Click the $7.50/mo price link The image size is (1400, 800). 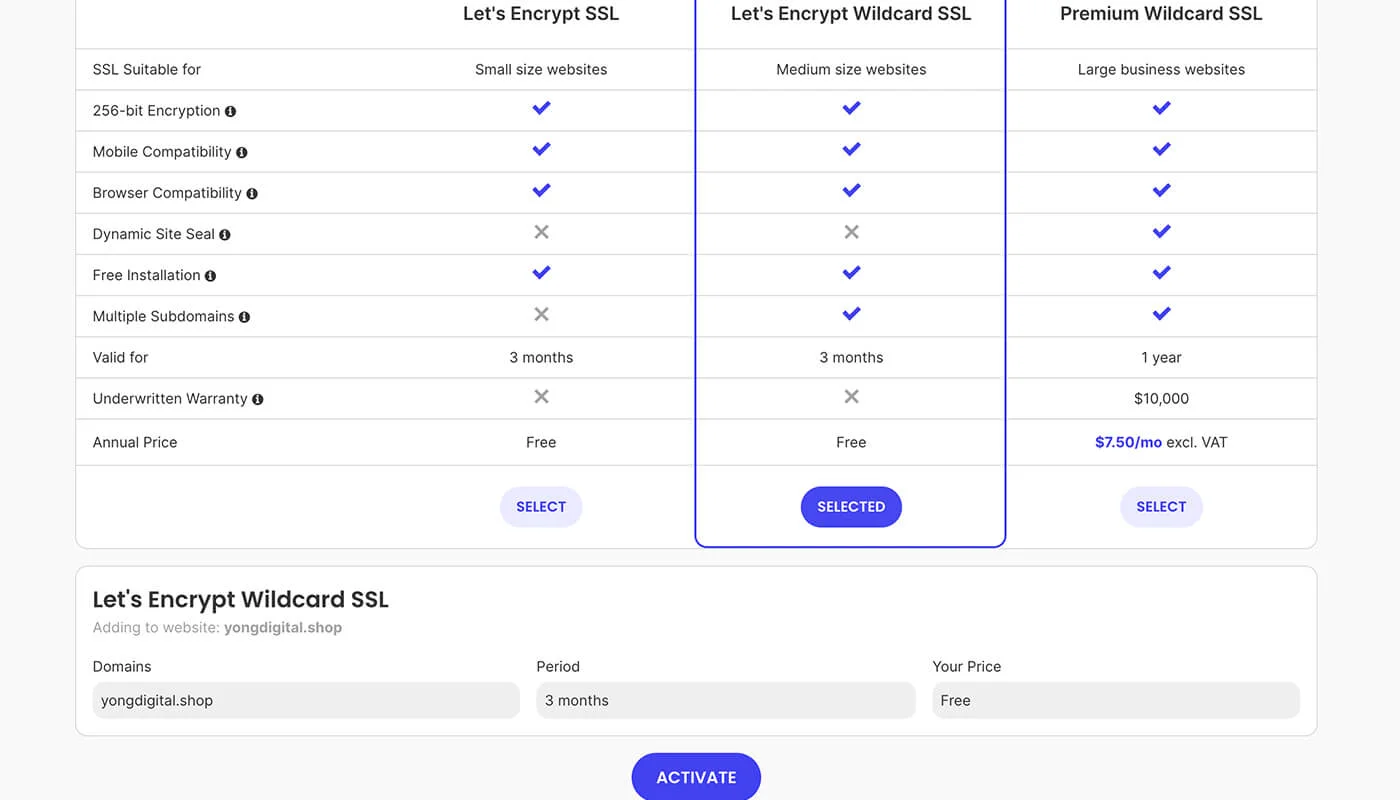tap(1128, 441)
